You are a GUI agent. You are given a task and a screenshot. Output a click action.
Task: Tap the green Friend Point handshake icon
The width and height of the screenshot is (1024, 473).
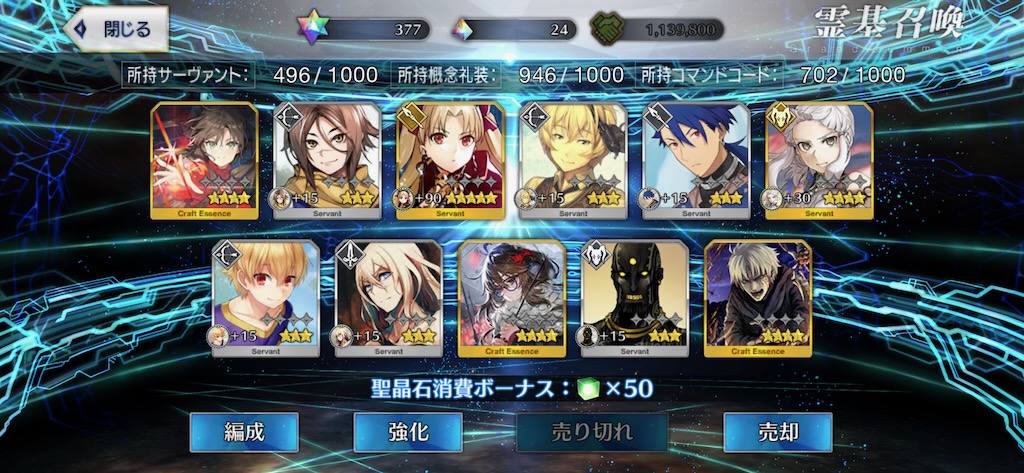coord(607,29)
